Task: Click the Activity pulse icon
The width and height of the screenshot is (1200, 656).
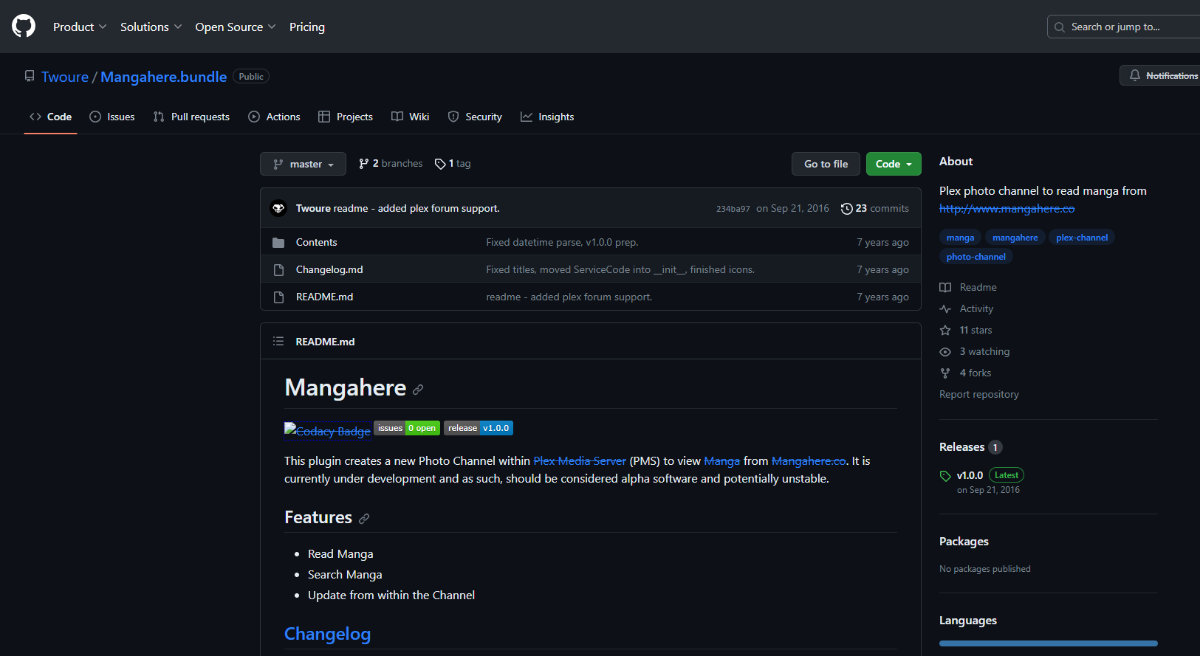Action: tap(945, 309)
